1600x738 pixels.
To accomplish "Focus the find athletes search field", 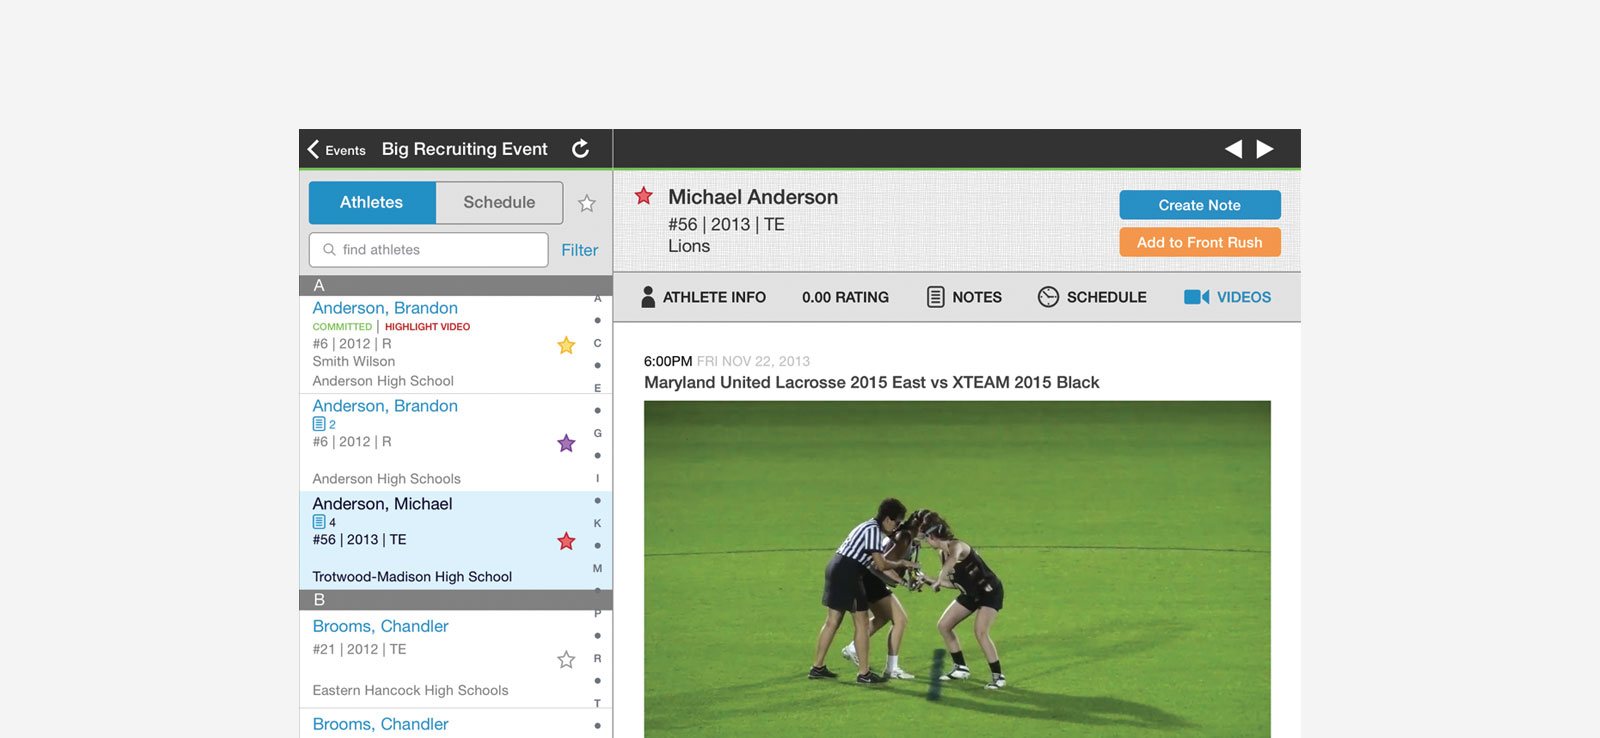I will pyautogui.click(x=429, y=250).
